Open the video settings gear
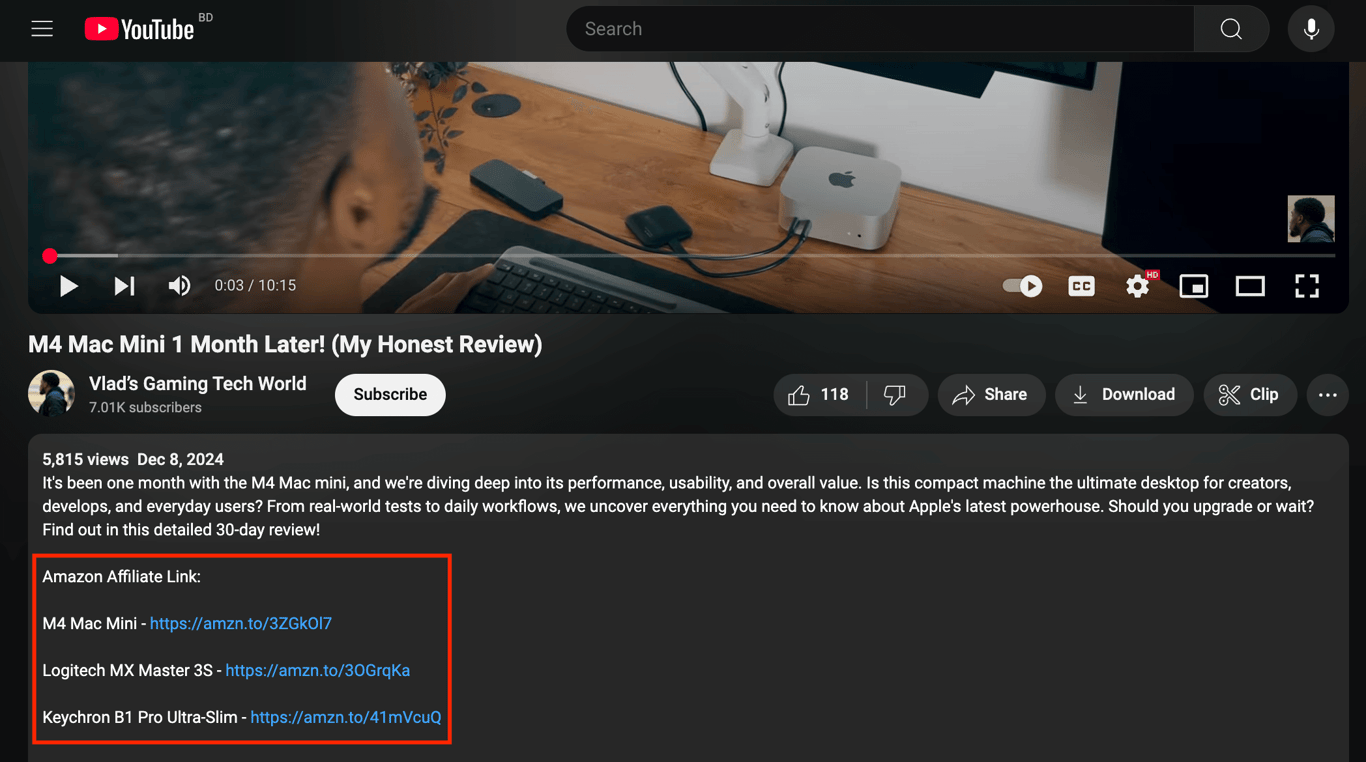1366x762 pixels. click(1137, 286)
